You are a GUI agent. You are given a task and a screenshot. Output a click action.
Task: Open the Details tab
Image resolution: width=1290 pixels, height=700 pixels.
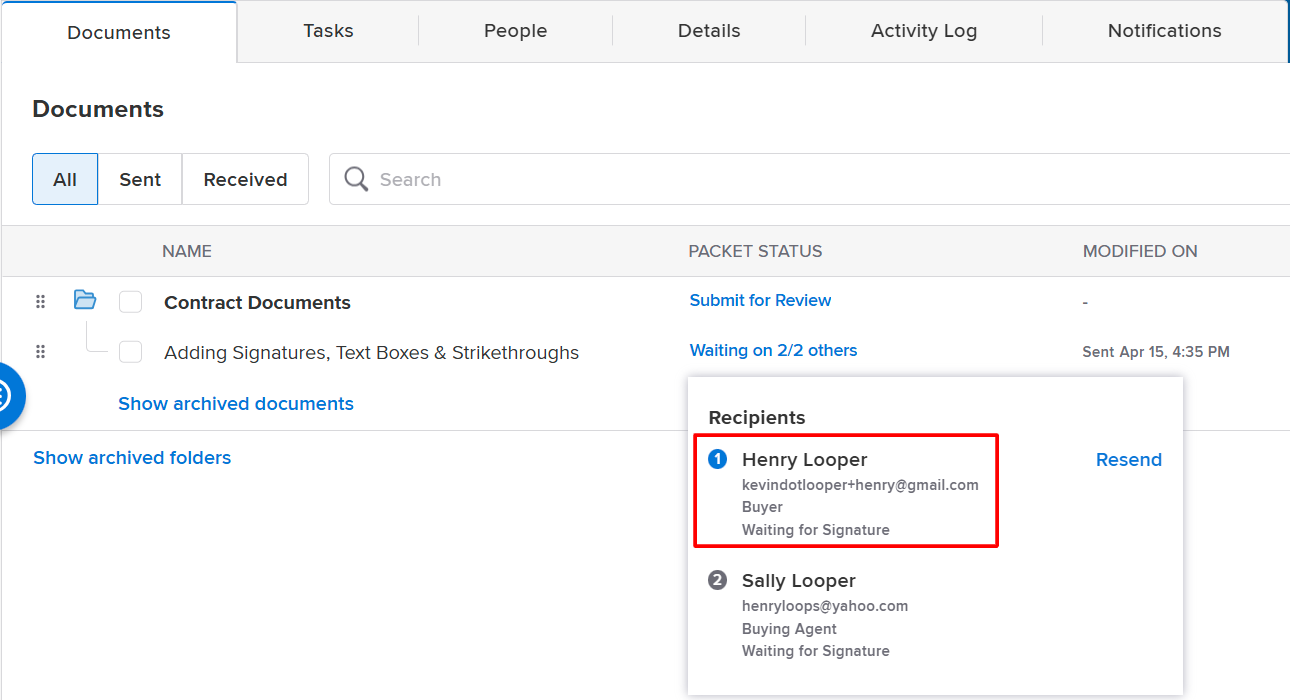709,31
